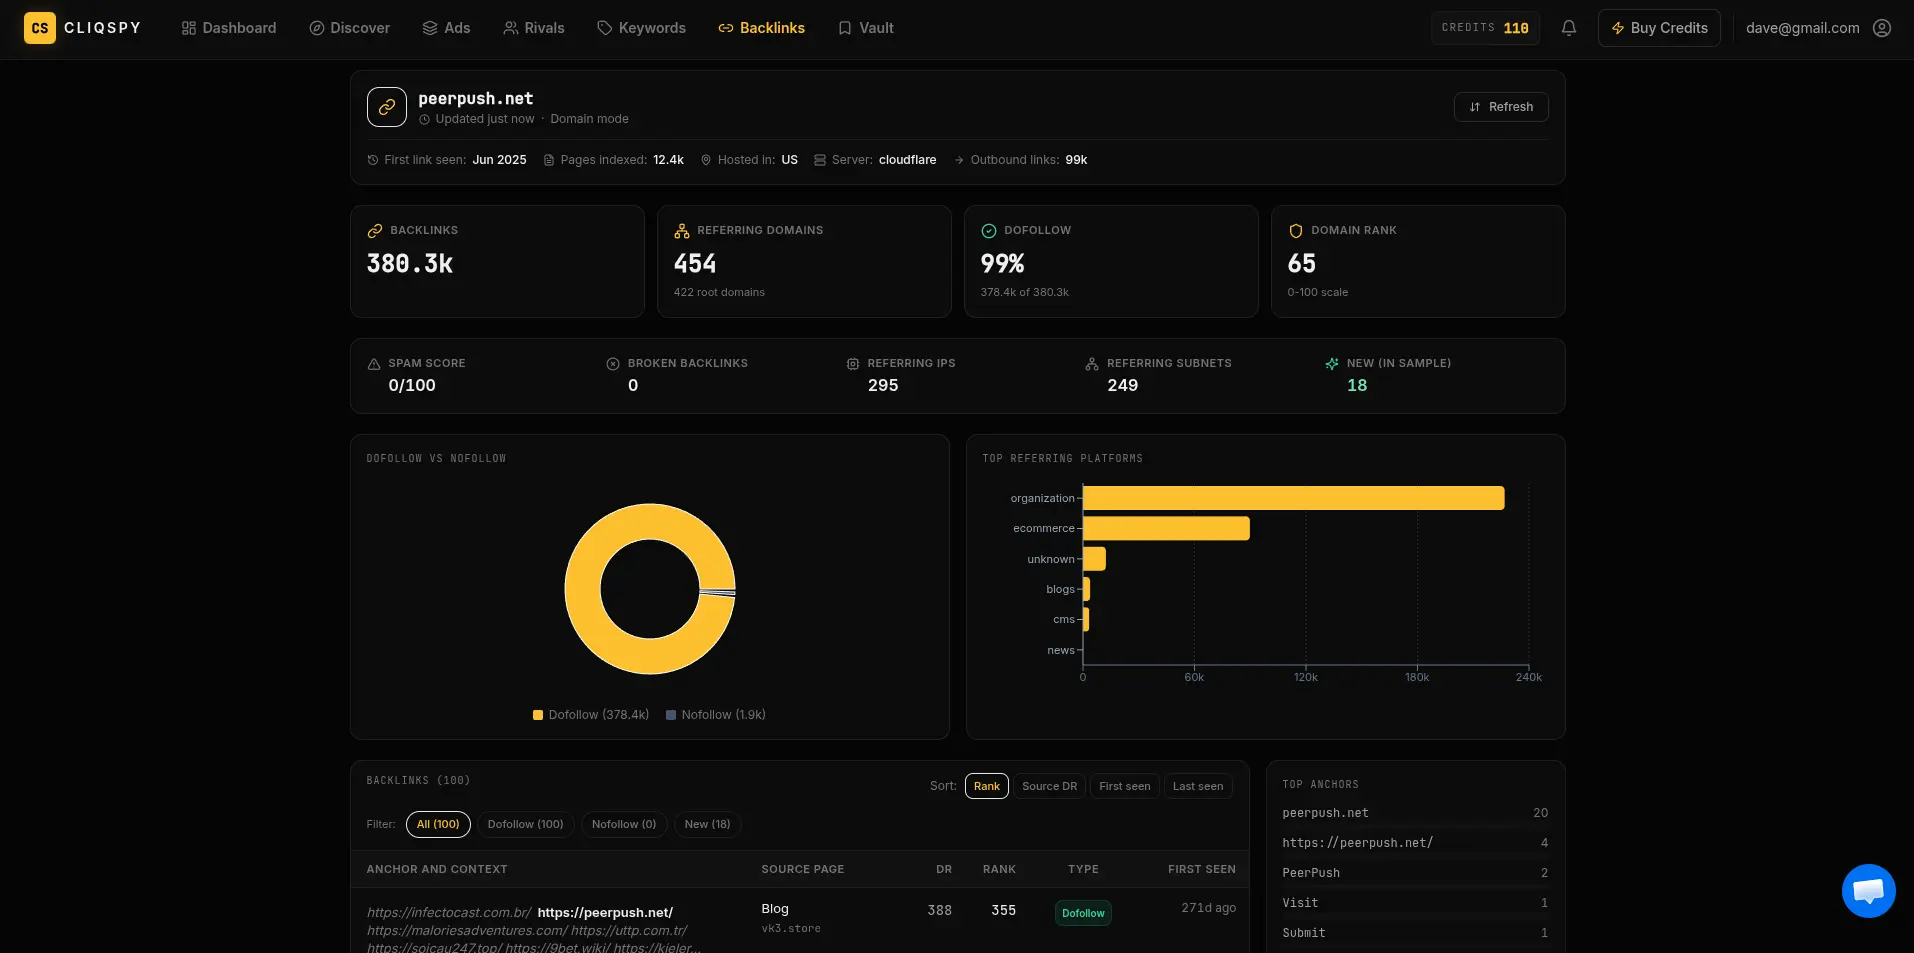Click the Dofollow type badge in first row

1083,913
